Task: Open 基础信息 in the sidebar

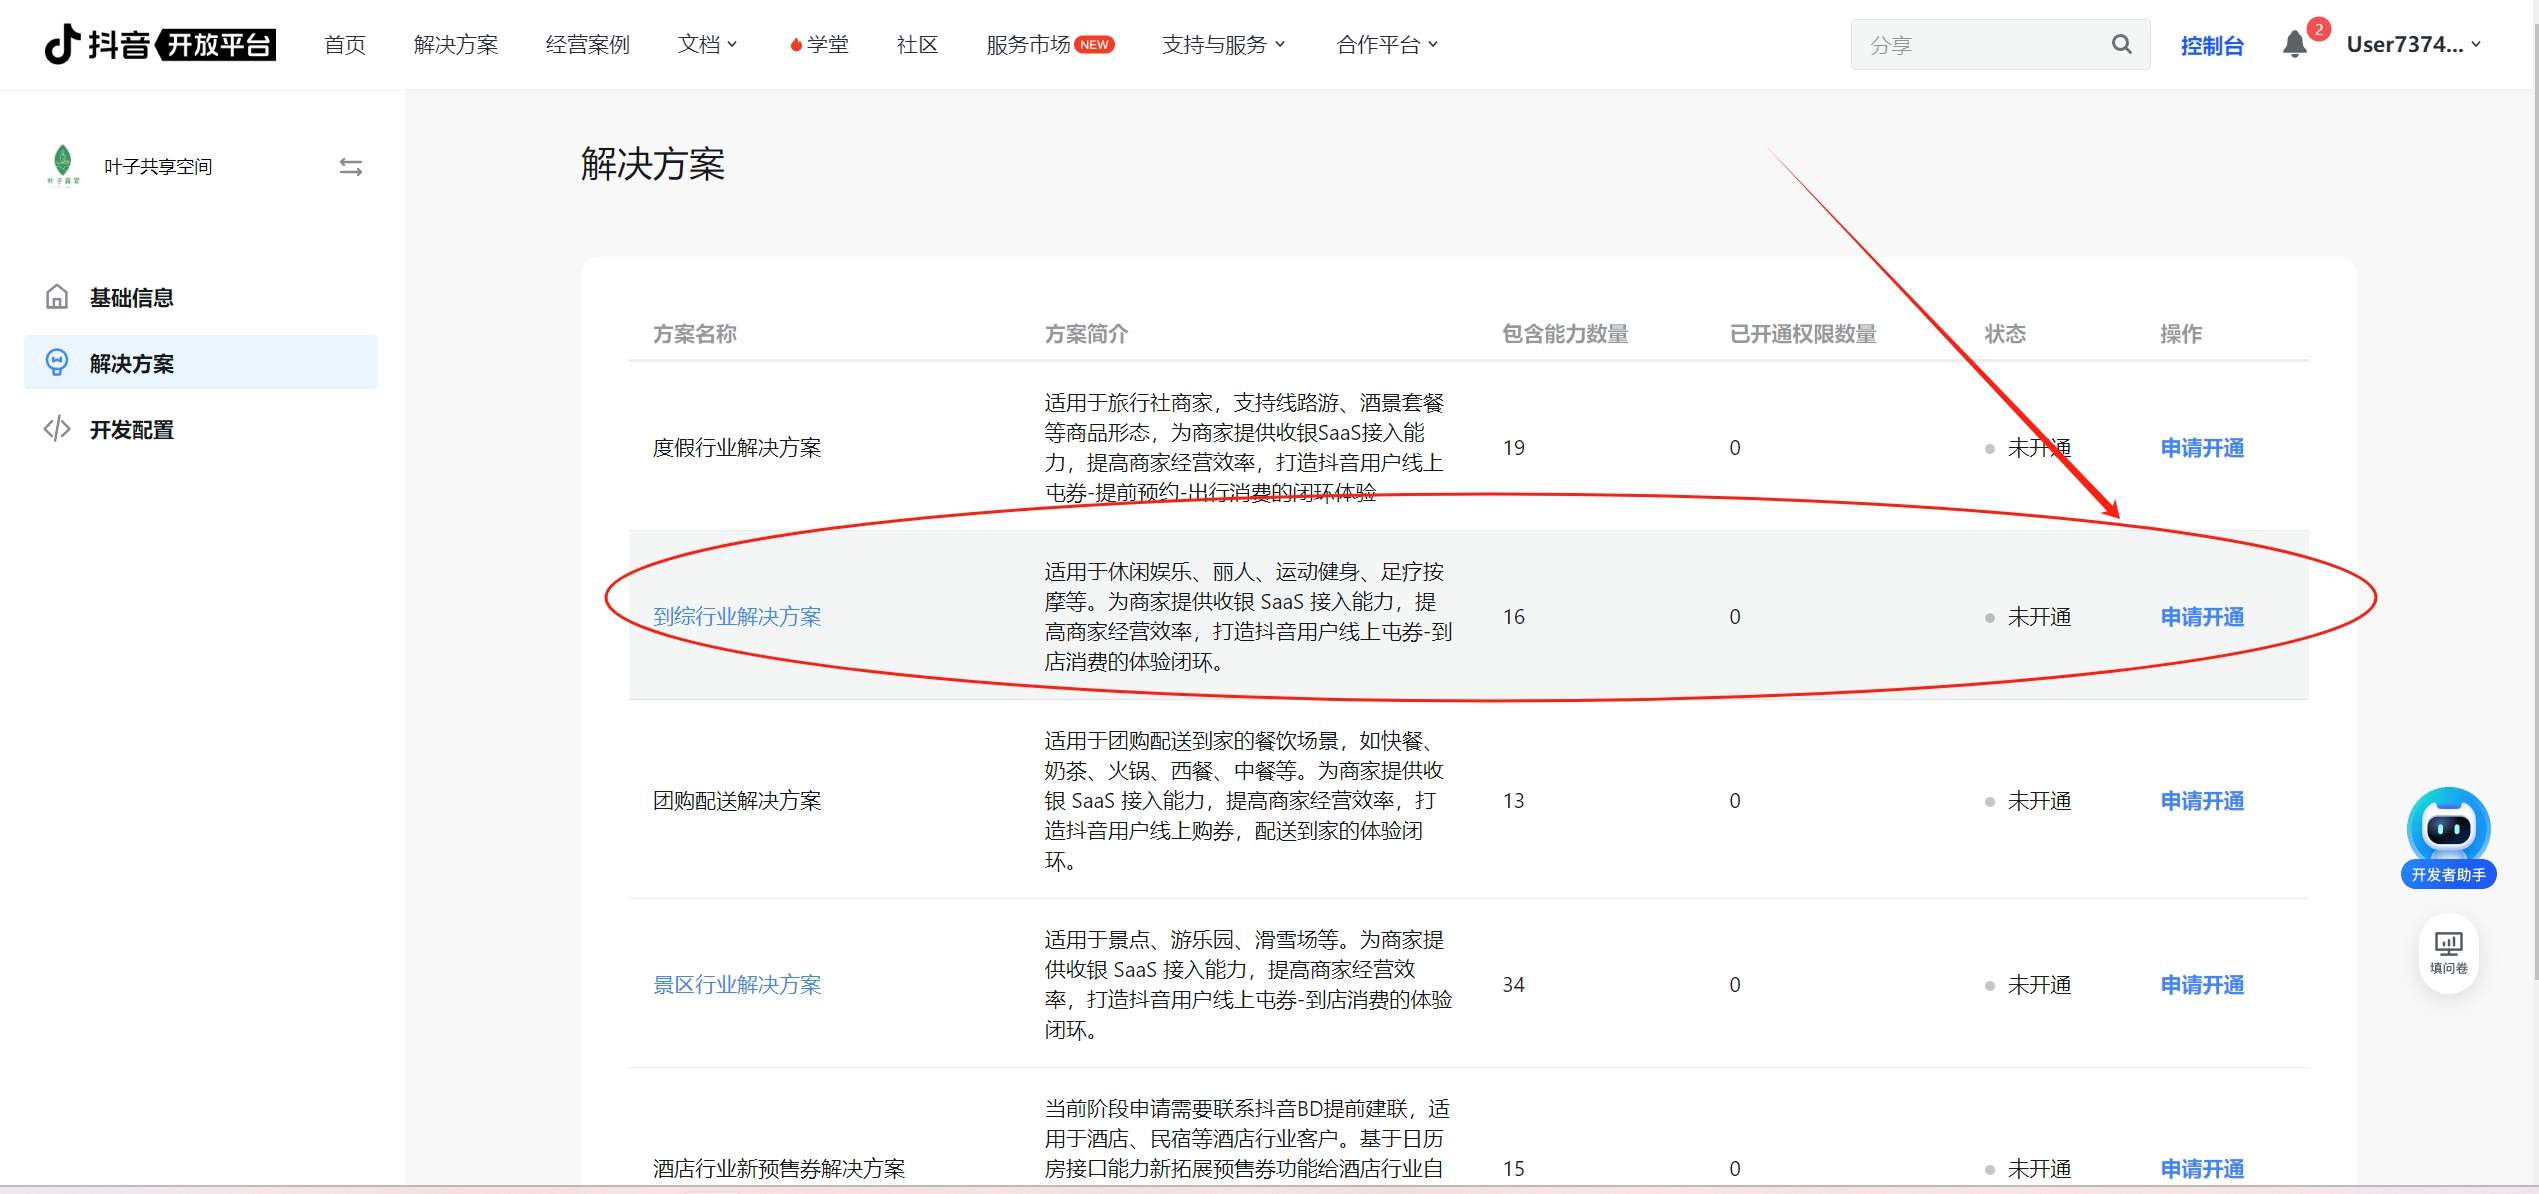Action: pyautogui.click(x=131, y=297)
